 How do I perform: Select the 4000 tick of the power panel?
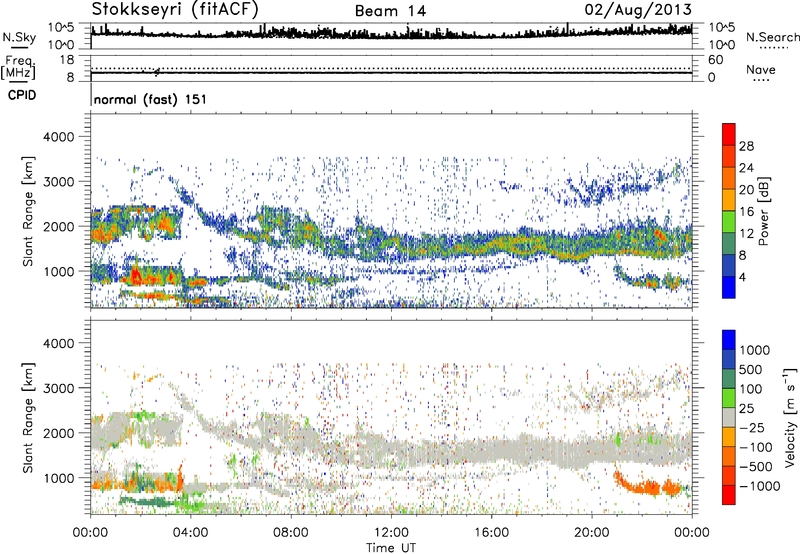point(58,137)
